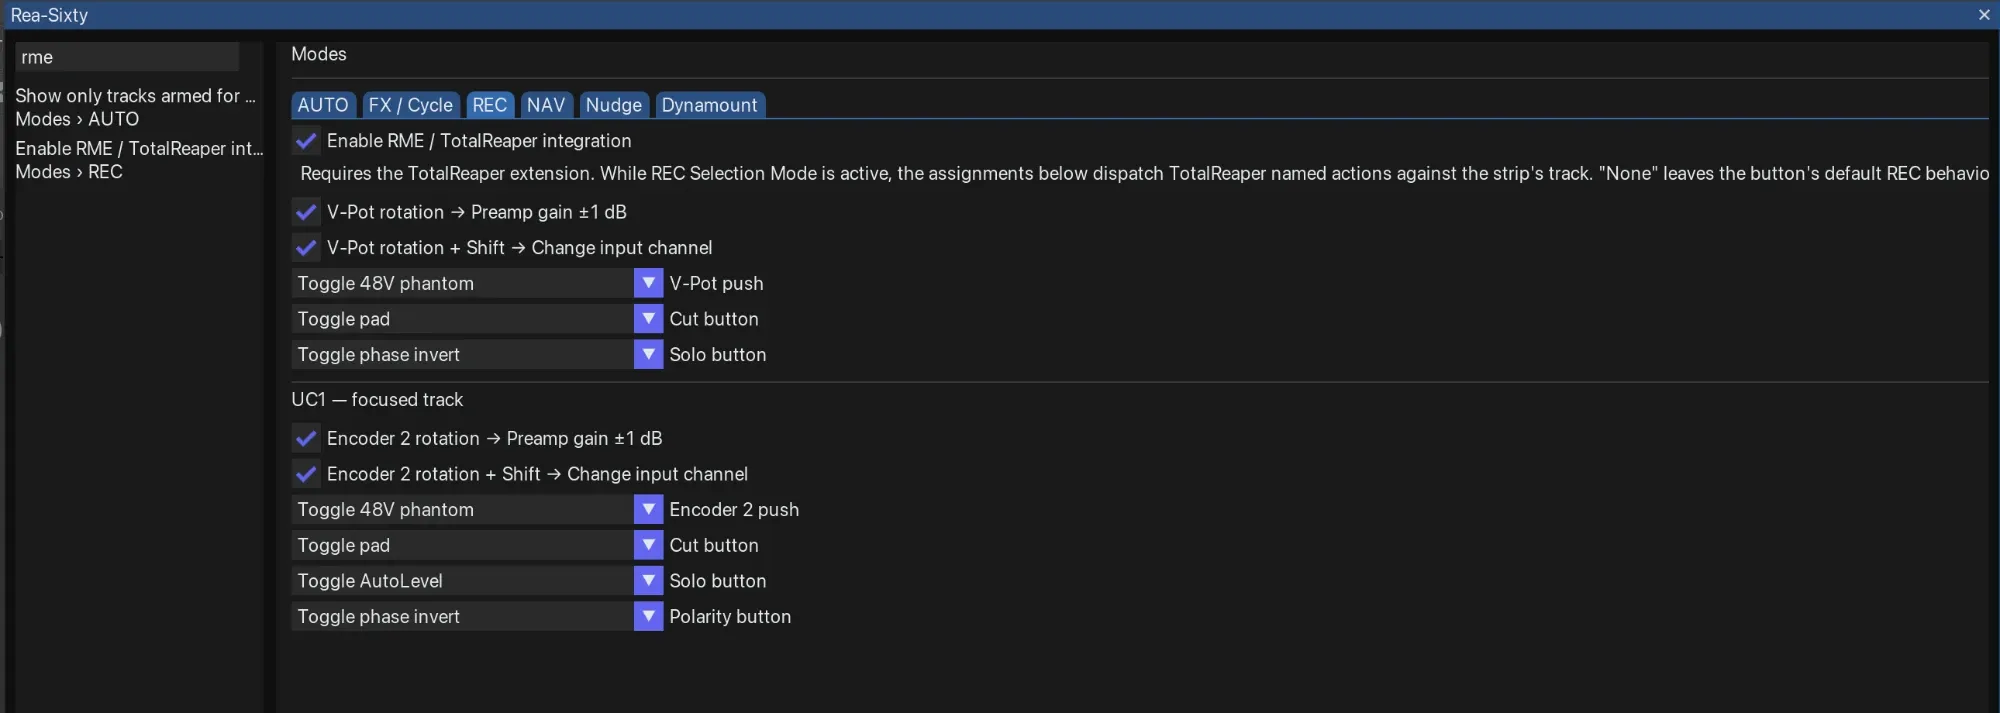Toggle Encoder 2 rotation preamp gain checkbox

click(306, 438)
